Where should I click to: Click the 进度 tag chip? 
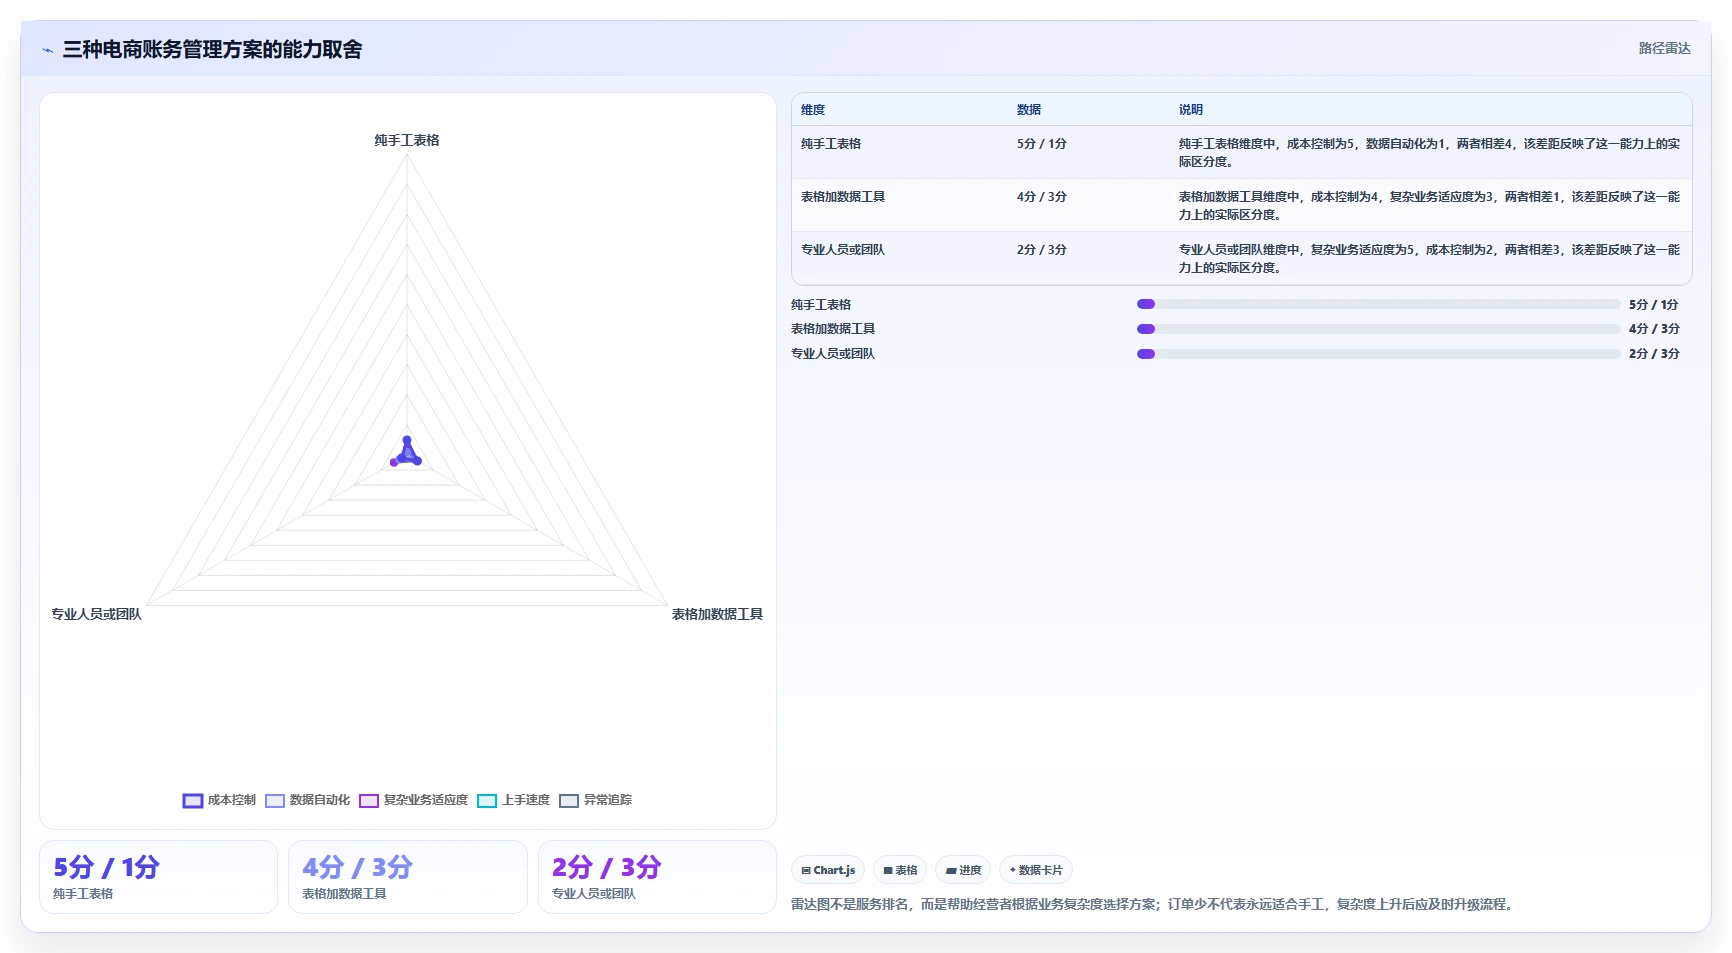coord(963,870)
